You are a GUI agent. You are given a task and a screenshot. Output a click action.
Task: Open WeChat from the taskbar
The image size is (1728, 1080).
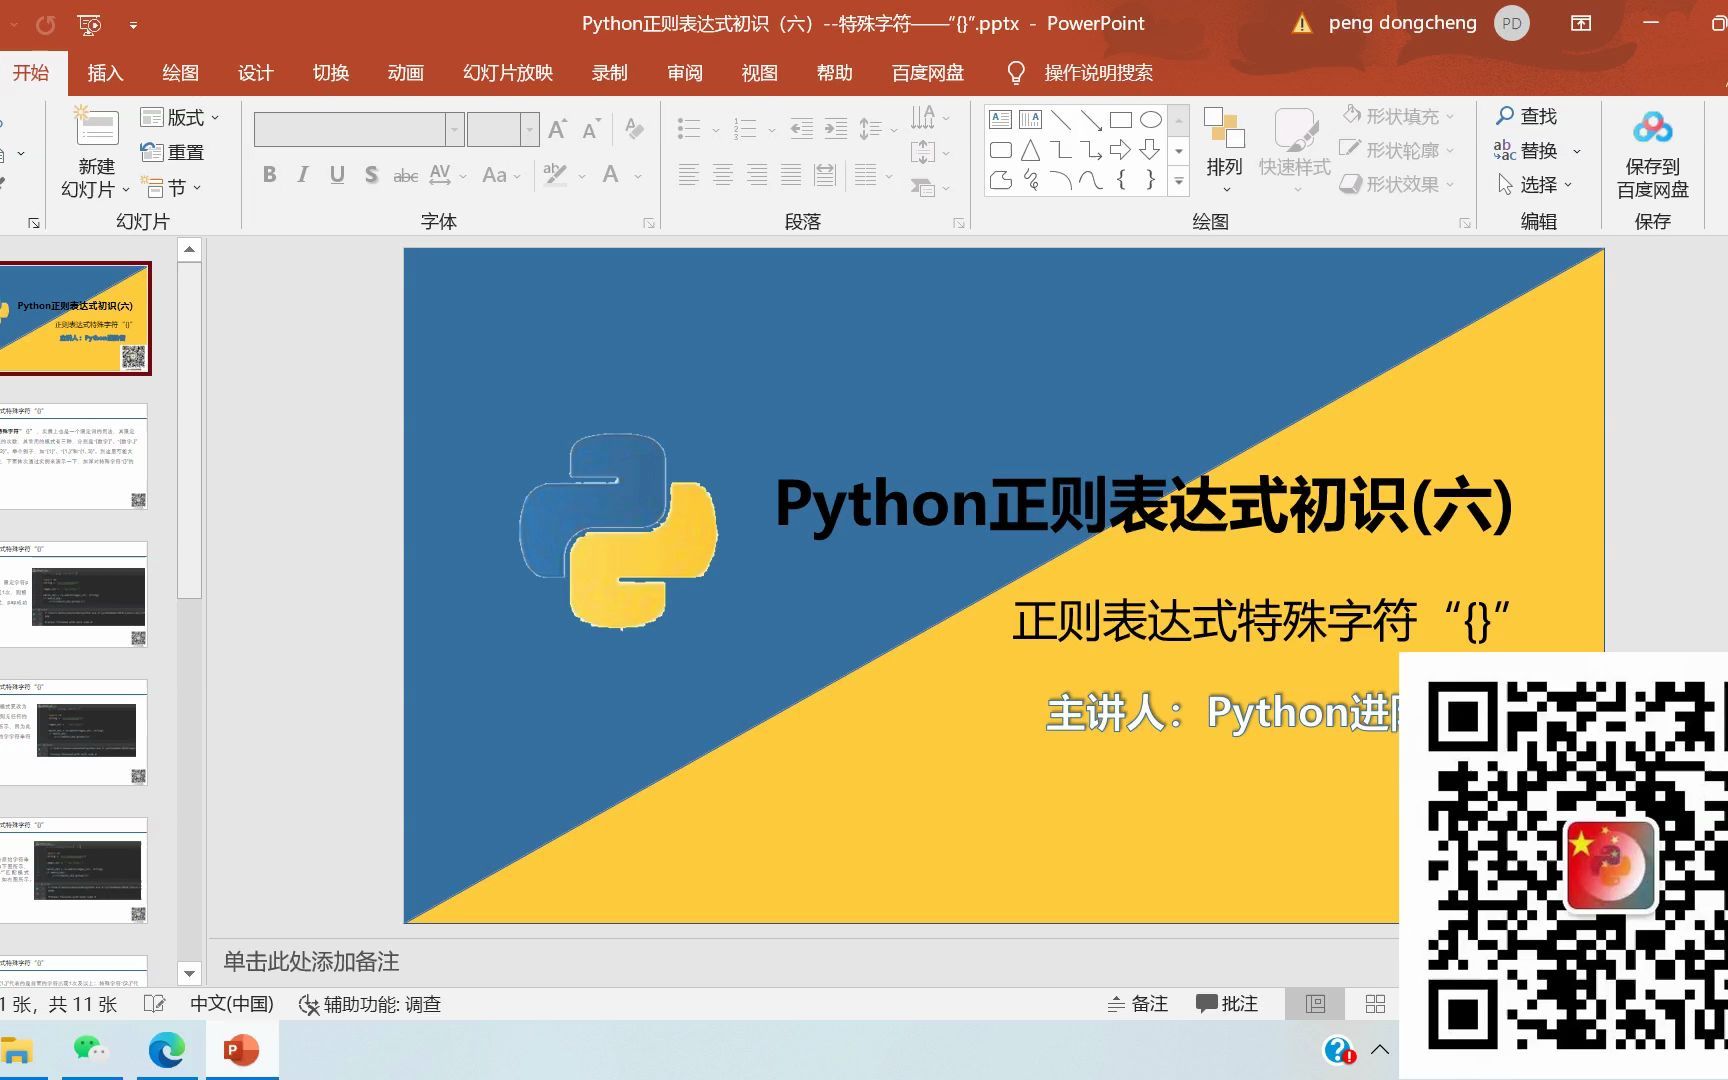coord(90,1050)
